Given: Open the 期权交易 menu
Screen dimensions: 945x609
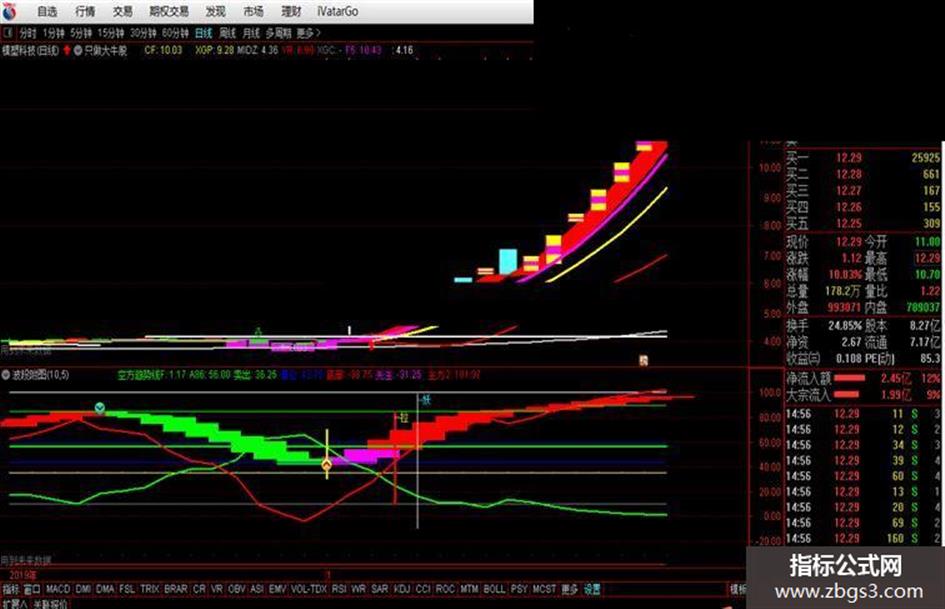Looking at the screenshot, I should pyautogui.click(x=169, y=11).
